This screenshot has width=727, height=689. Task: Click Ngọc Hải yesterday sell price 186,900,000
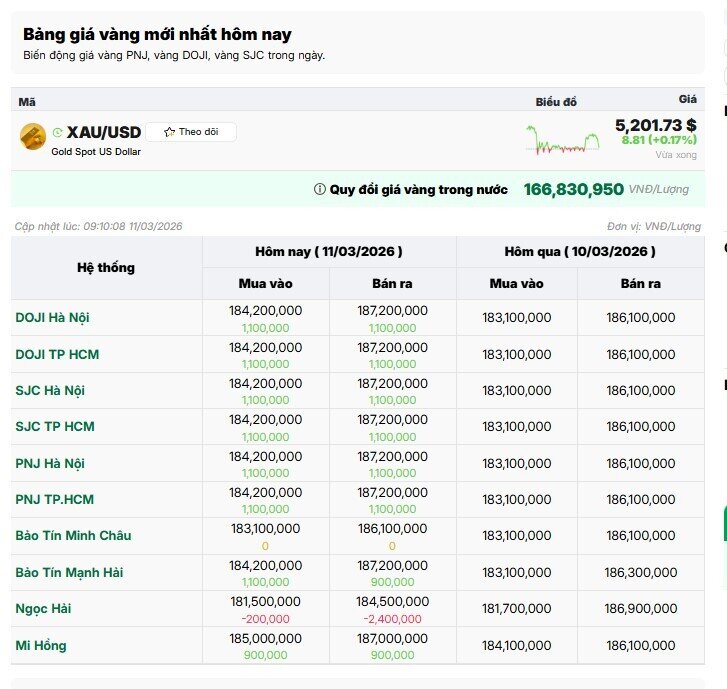coord(641,609)
